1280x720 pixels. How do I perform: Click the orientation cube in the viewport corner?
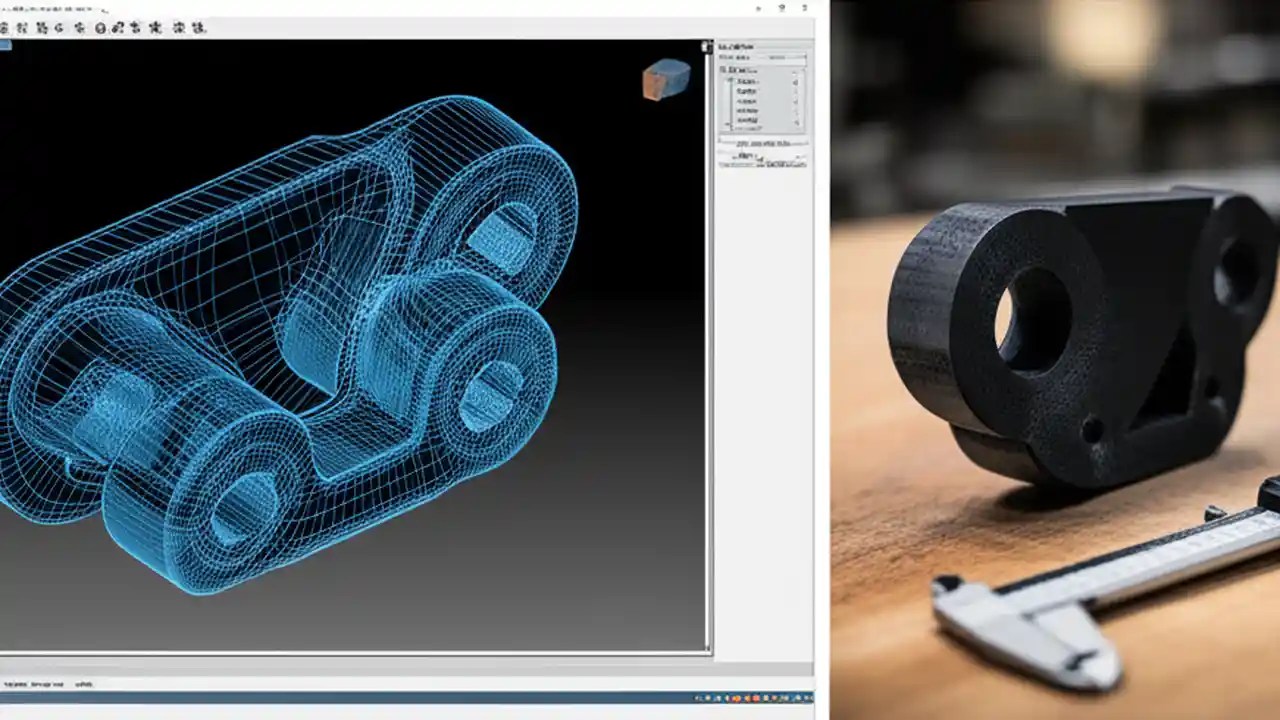668,78
